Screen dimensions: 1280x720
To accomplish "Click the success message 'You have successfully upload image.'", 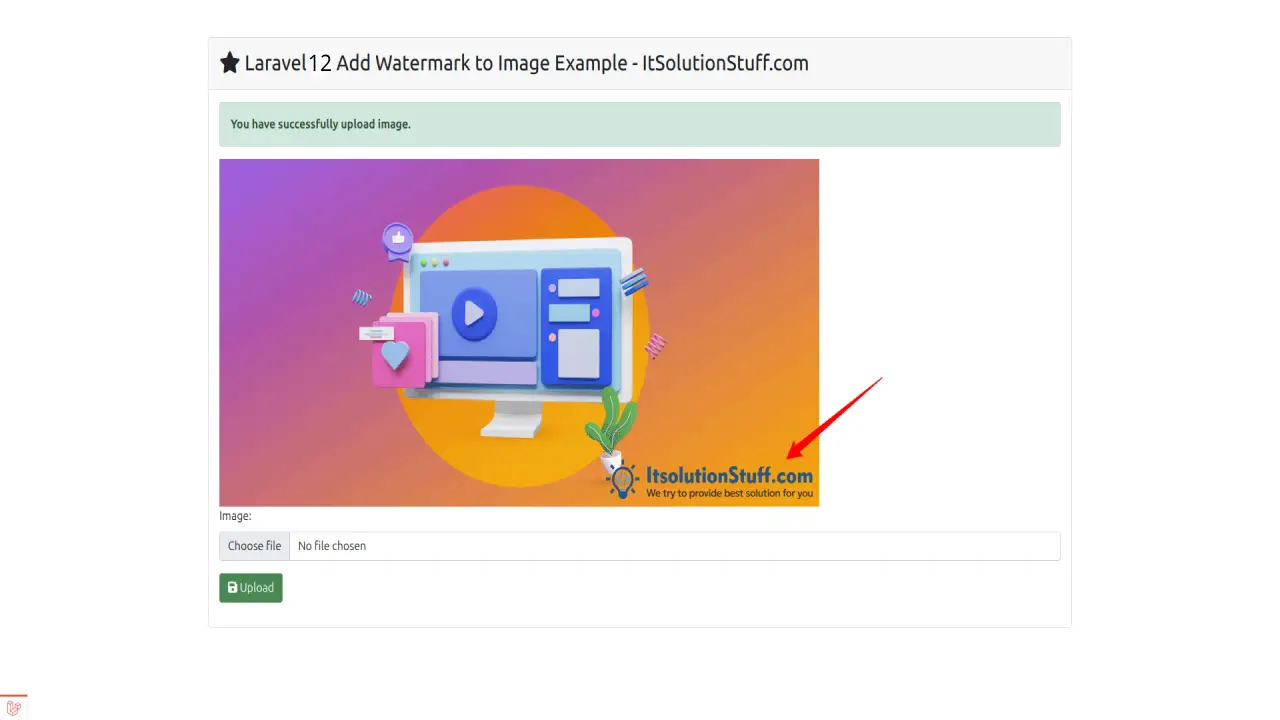I will (x=320, y=124).
